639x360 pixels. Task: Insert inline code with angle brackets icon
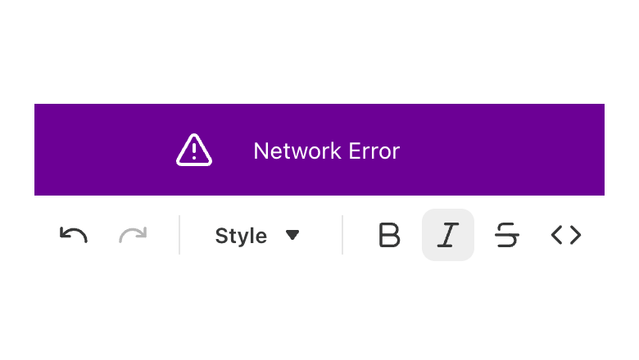(x=566, y=235)
